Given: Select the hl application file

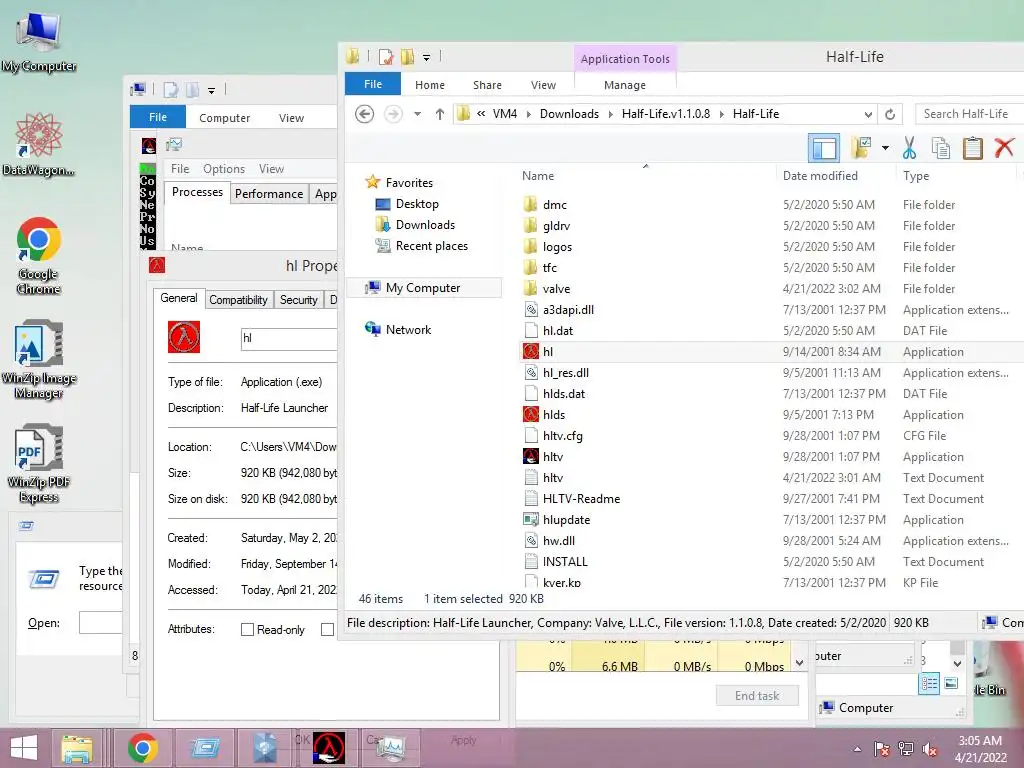Looking at the screenshot, I should tap(547, 351).
